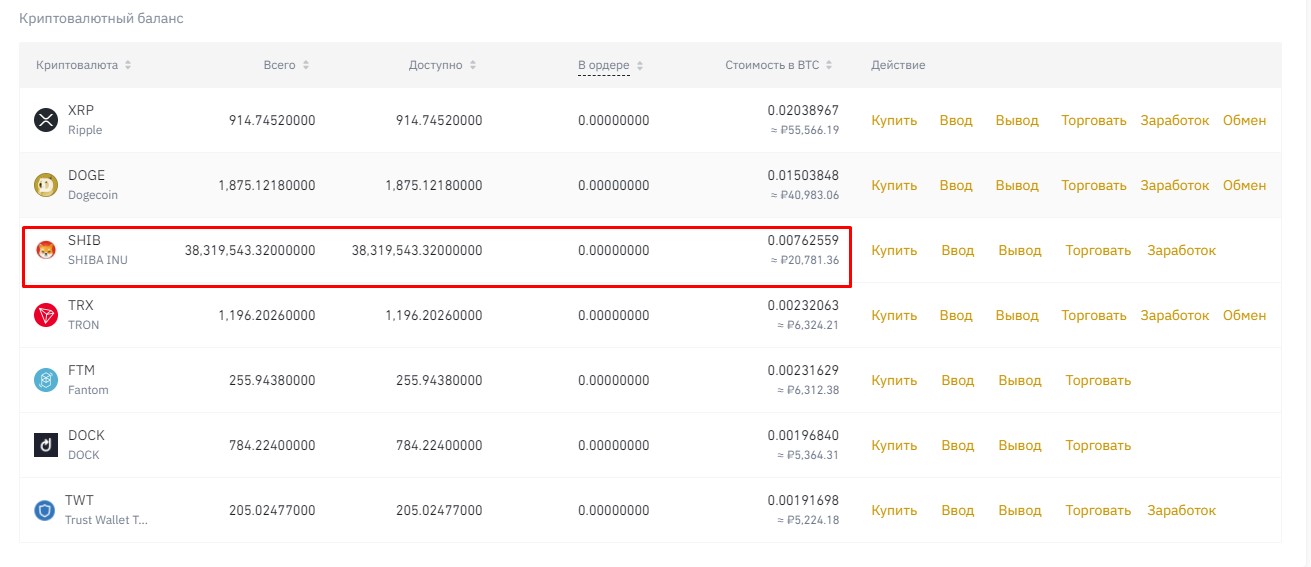Click Торговать in the XRP row

coord(1094,120)
